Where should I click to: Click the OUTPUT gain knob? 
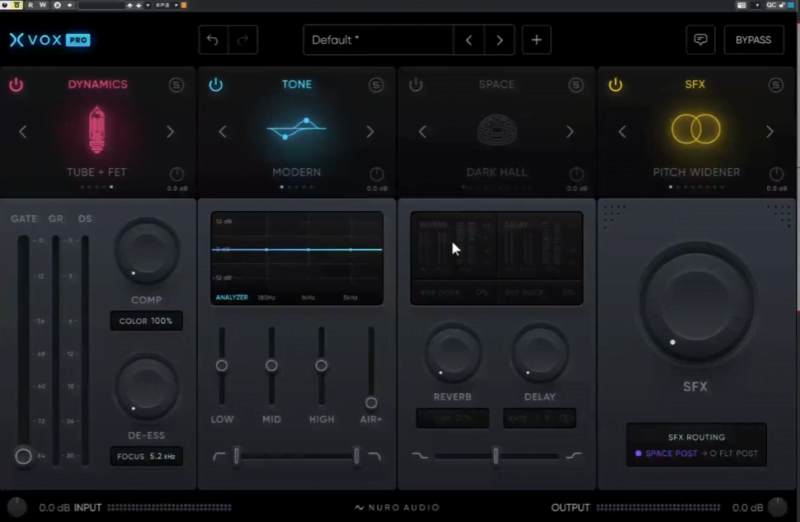coord(778,507)
